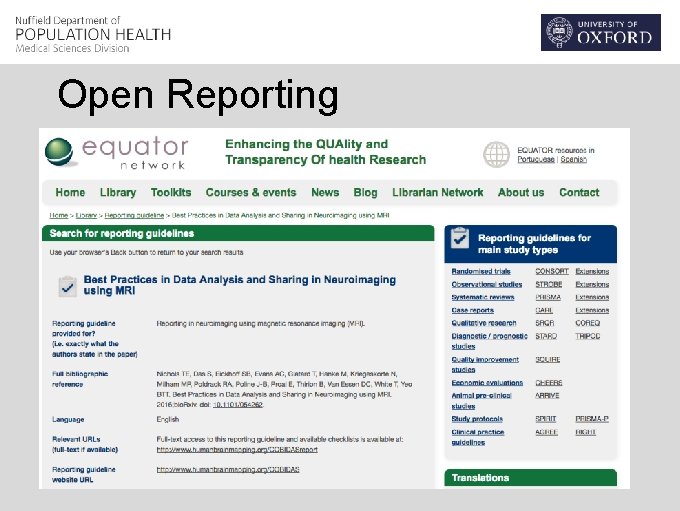Open the Qualitative research link
This screenshot has height=511, width=680.
point(484,323)
